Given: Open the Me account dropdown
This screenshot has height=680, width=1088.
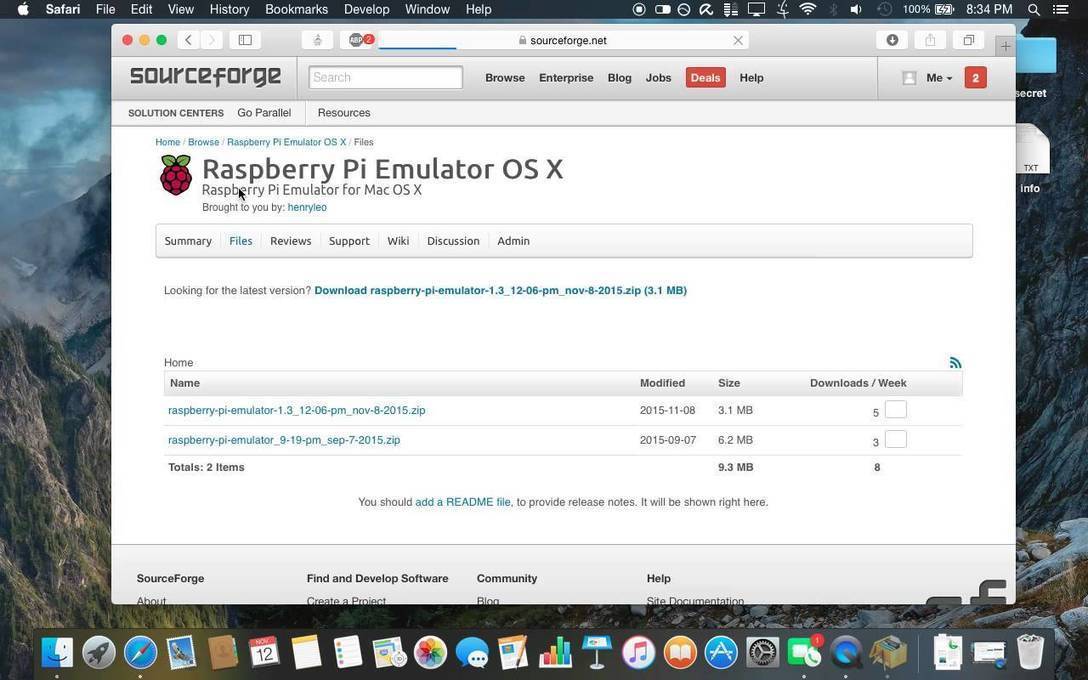Looking at the screenshot, I should pyautogui.click(x=936, y=77).
